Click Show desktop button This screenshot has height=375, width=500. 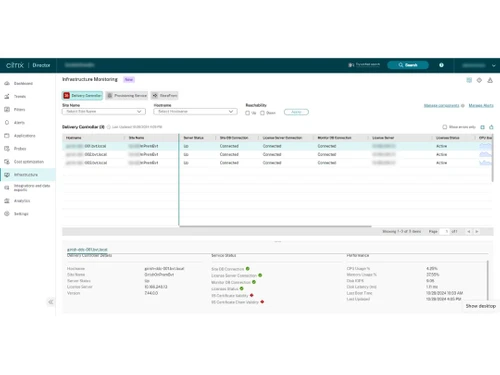tap(481, 306)
